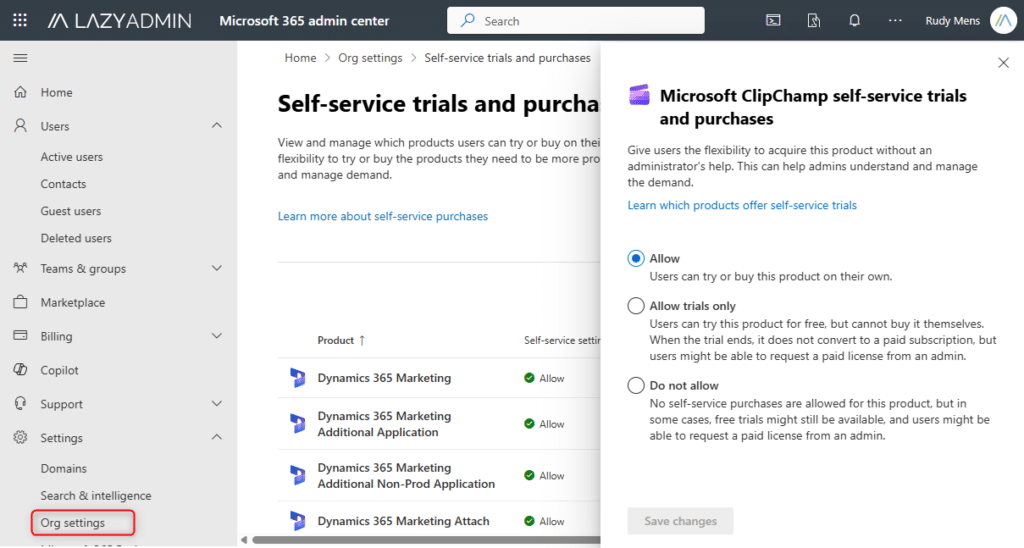
Task: Open Domains under Settings
Action: click(63, 468)
